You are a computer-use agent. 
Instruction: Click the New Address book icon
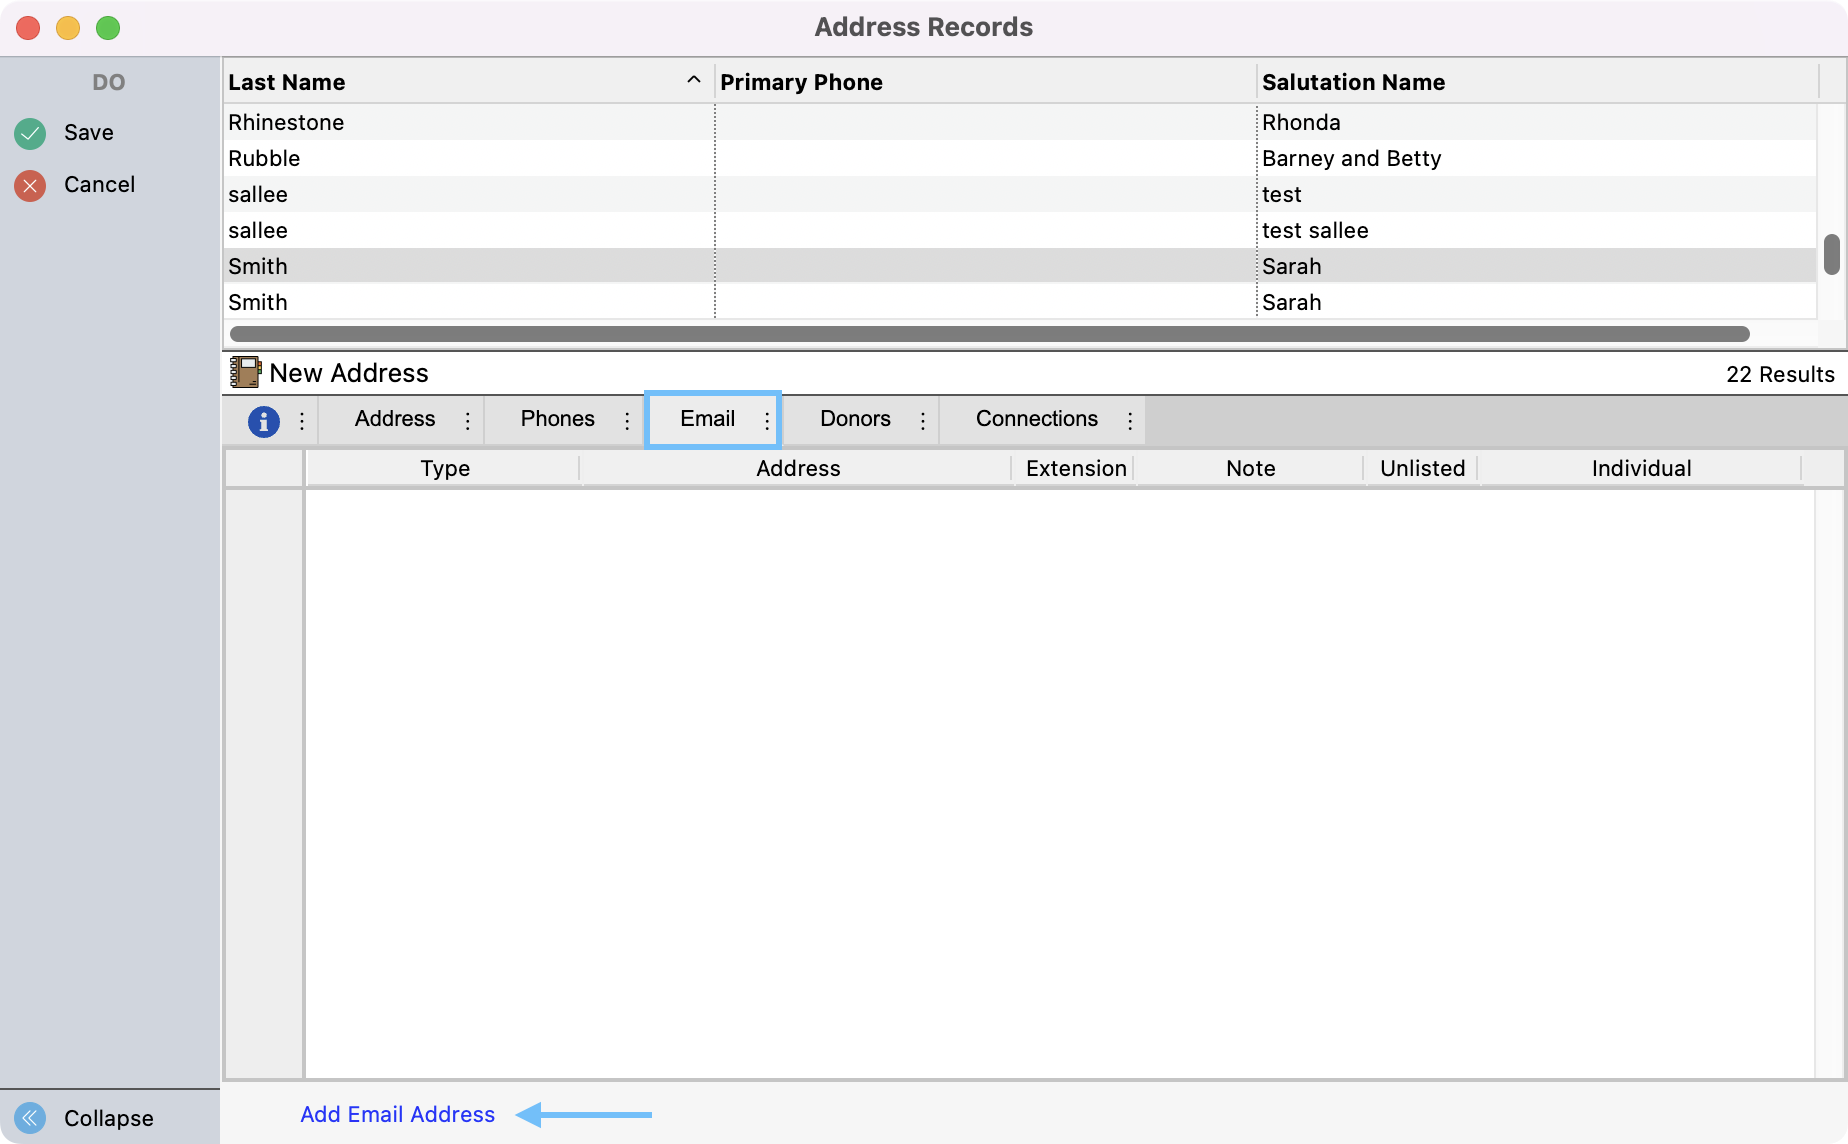tap(245, 373)
